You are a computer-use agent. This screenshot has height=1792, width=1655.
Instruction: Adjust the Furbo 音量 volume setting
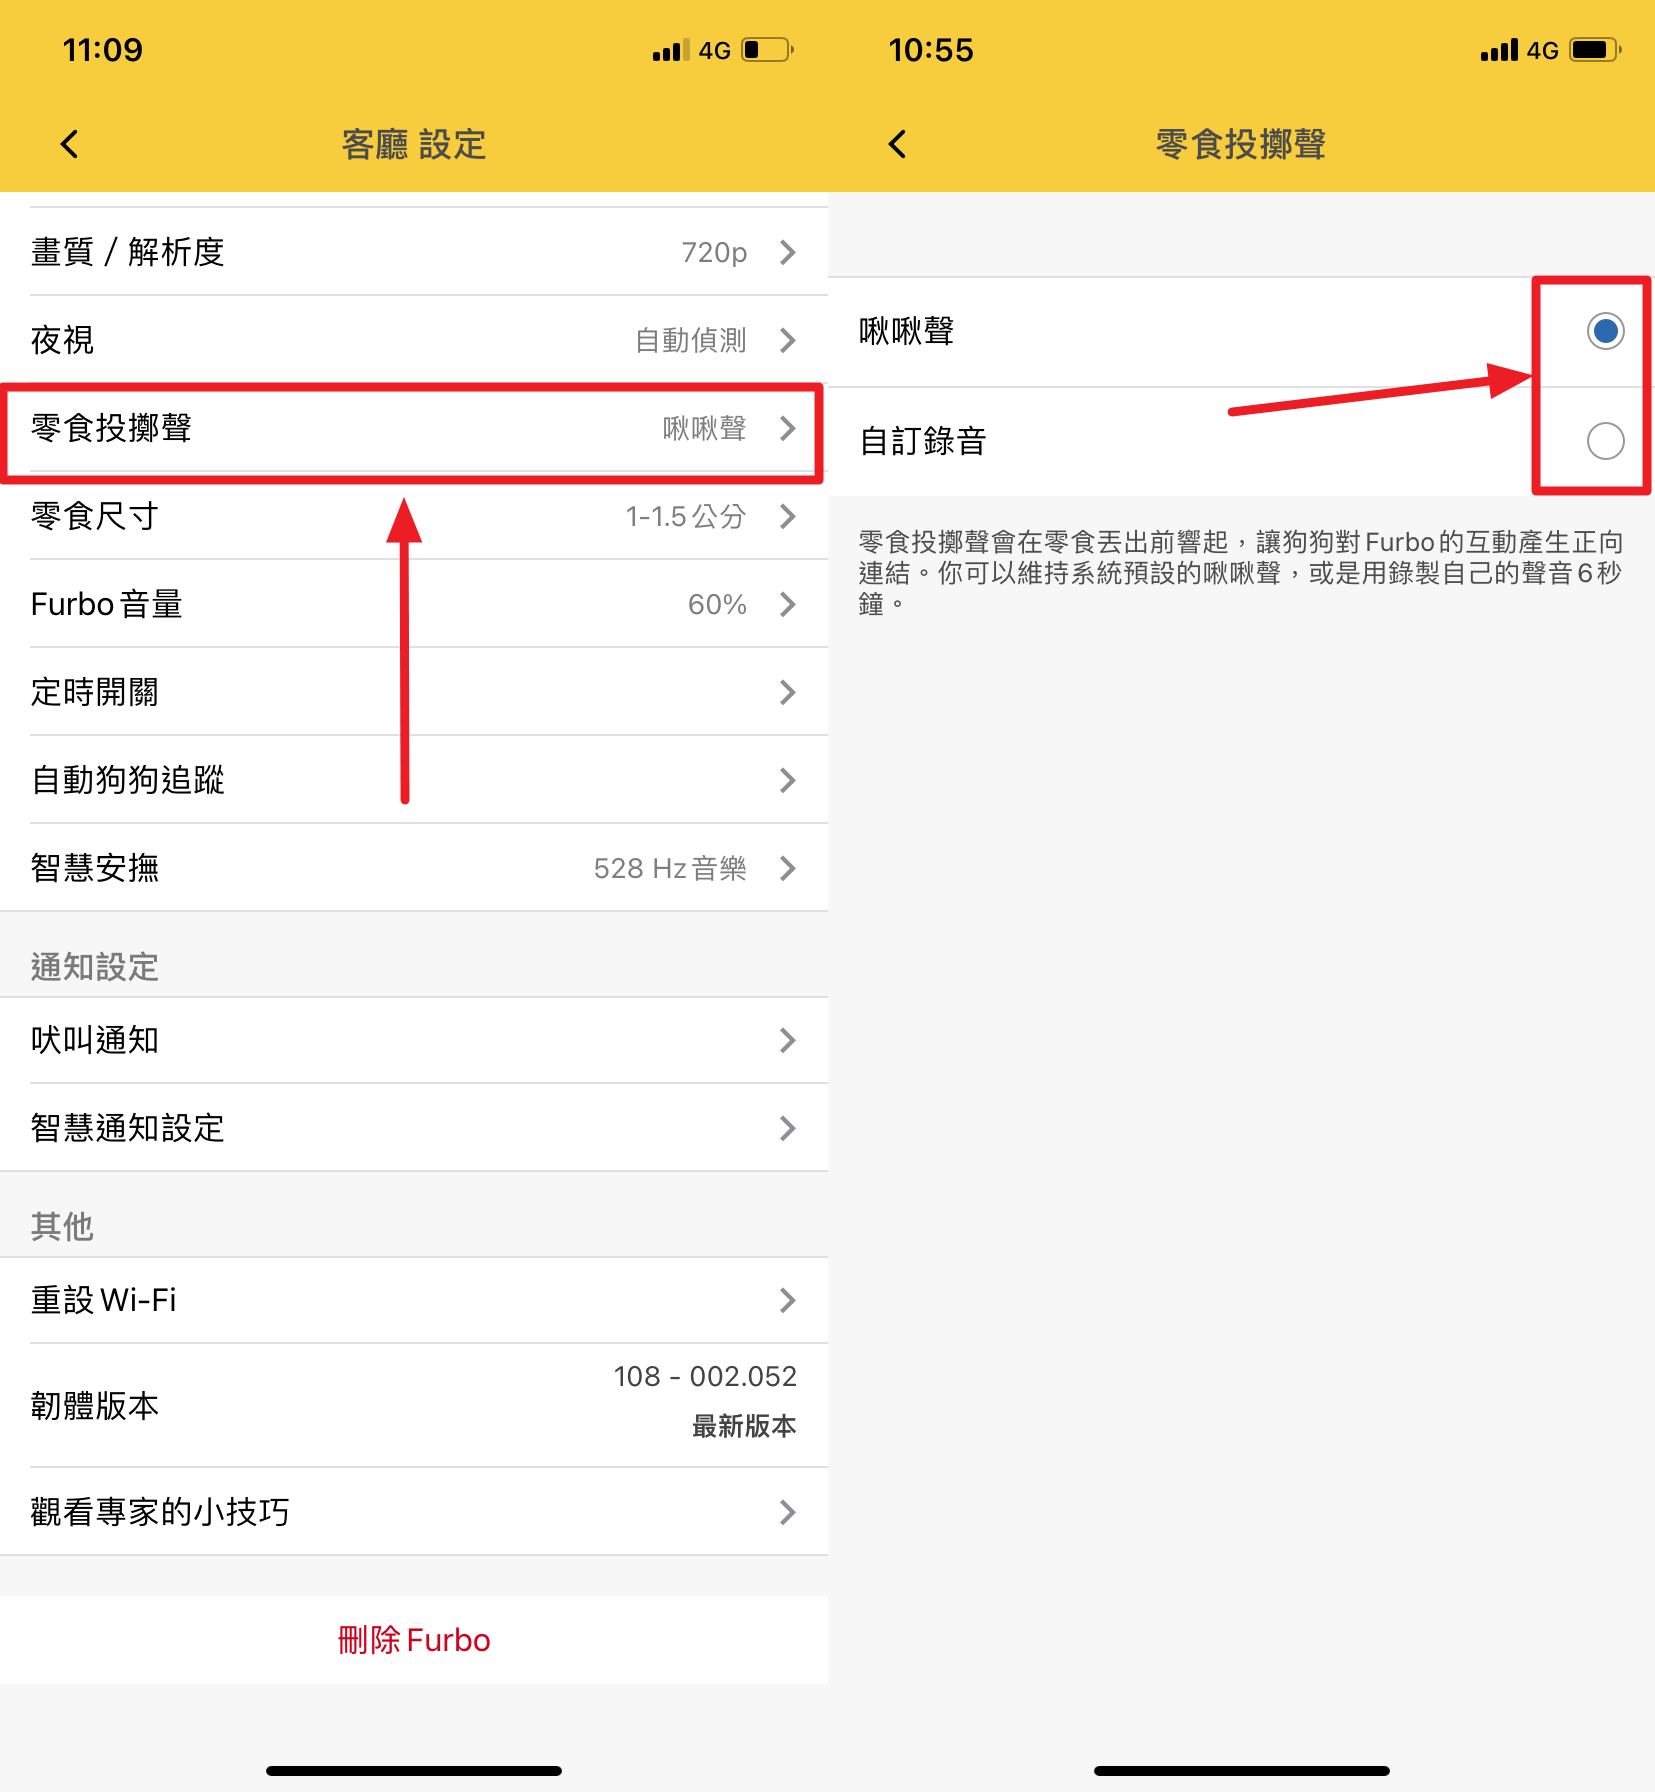(x=414, y=604)
